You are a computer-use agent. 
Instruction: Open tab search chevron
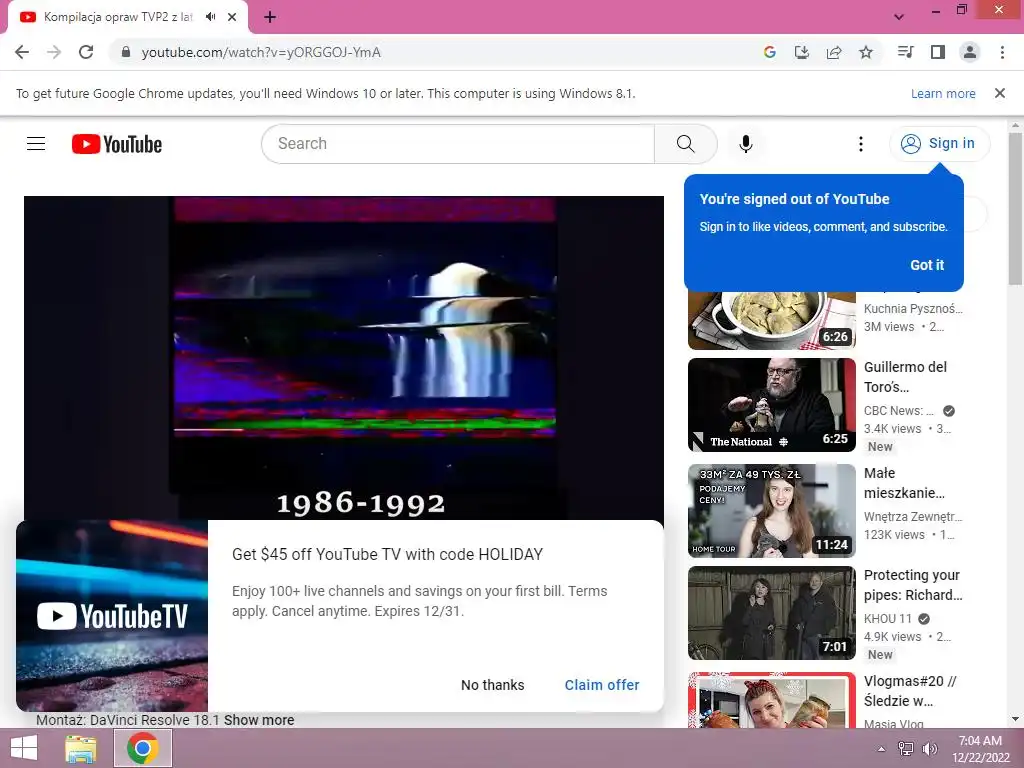tap(899, 17)
